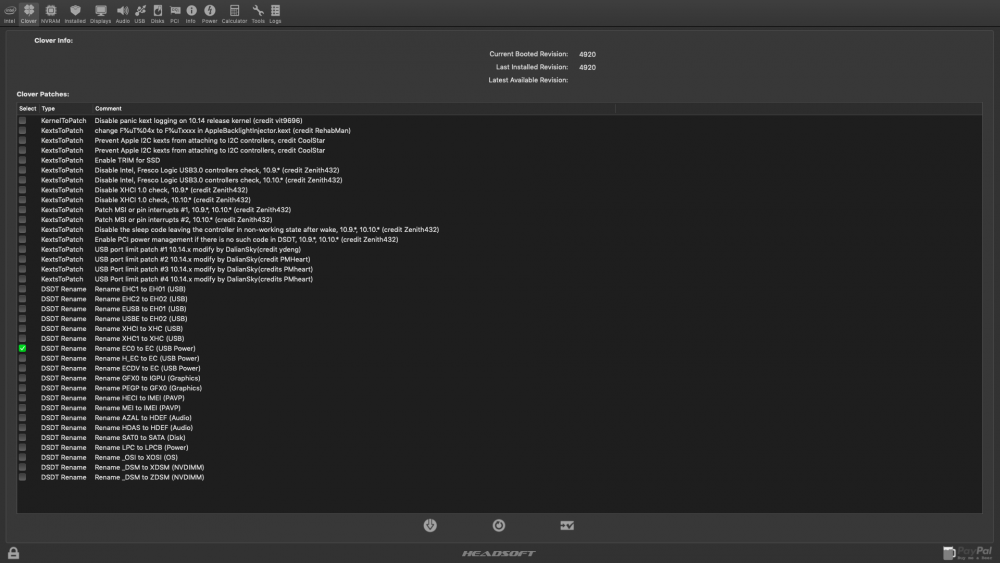Select 'USB Port limit patch #4' row
The width and height of the screenshot is (1000, 563).
[x=499, y=279]
